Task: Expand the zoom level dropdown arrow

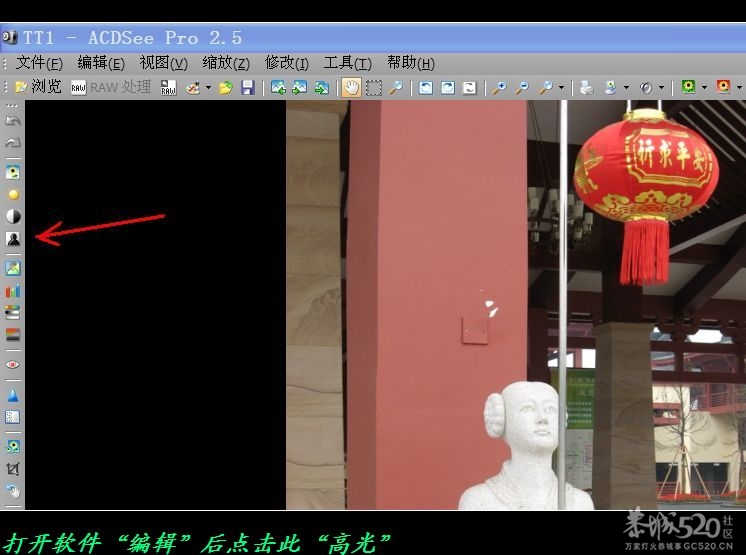Action: (561, 88)
